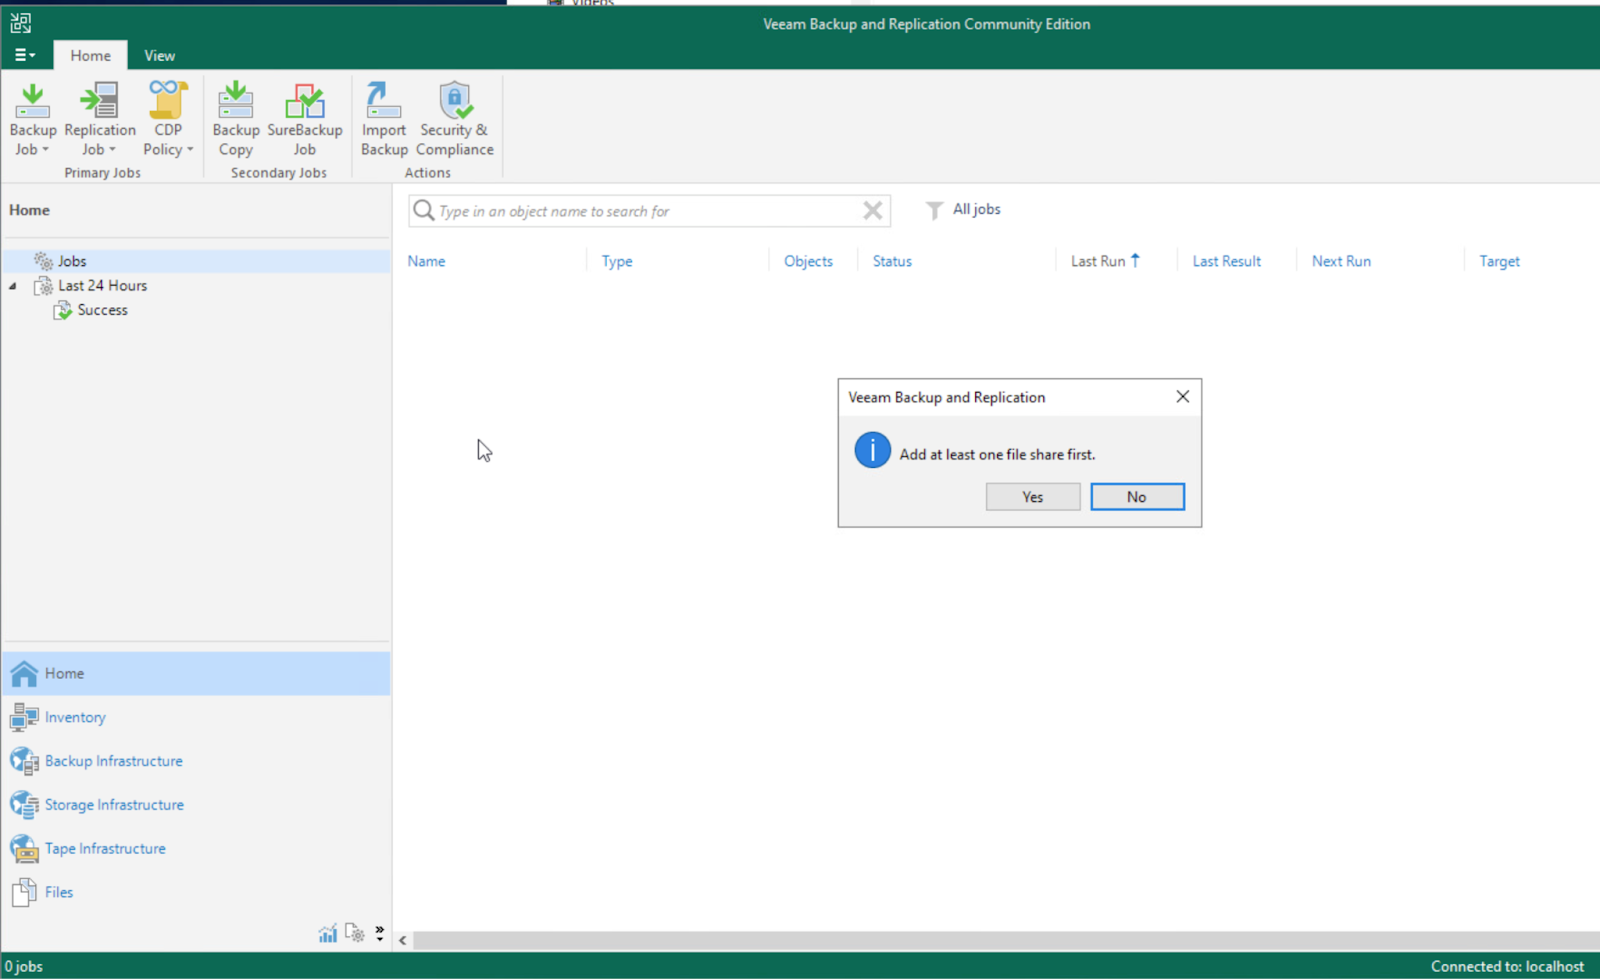Open the Replication Job ribbon button

point(100,119)
